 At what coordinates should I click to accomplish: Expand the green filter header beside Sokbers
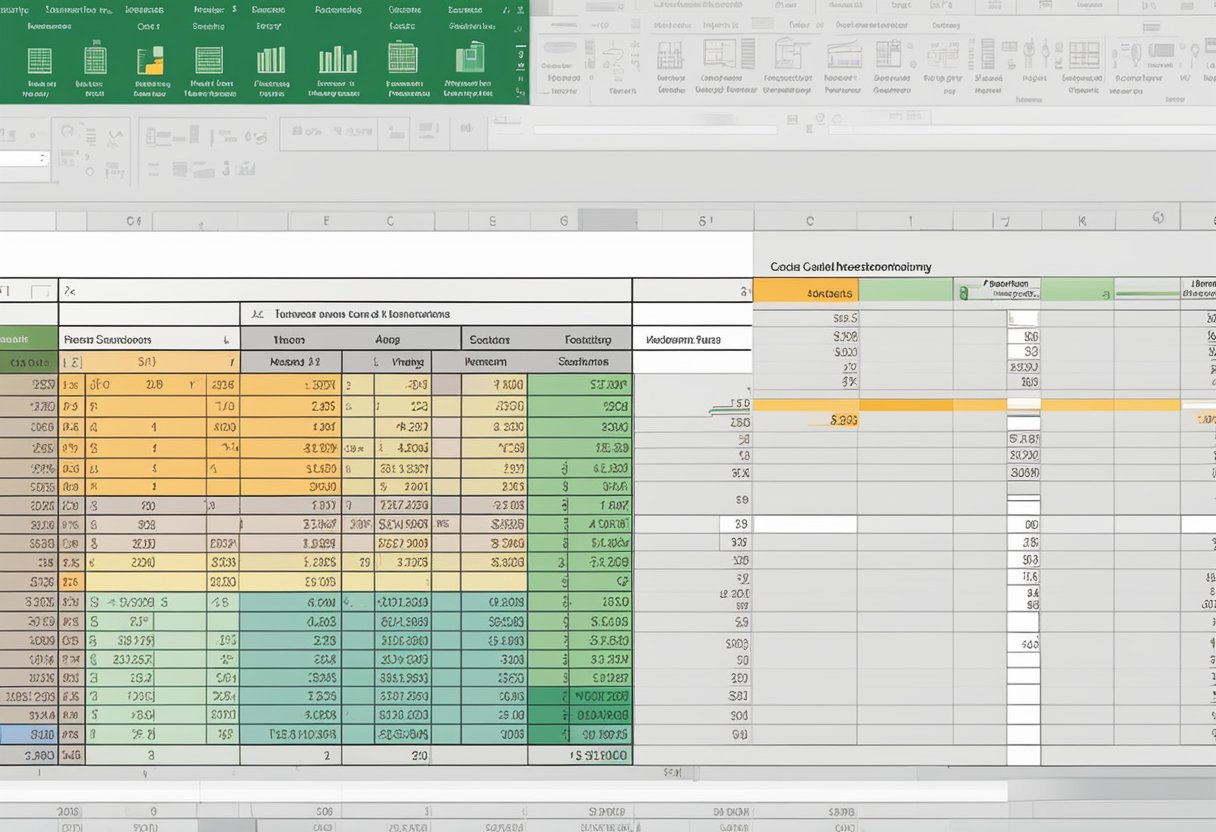905,291
